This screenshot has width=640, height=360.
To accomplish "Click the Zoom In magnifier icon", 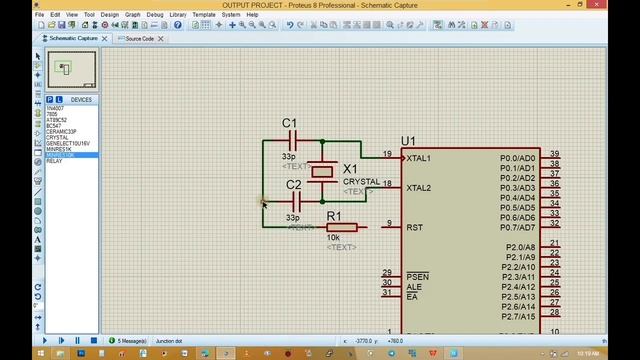I will pos(242,25).
